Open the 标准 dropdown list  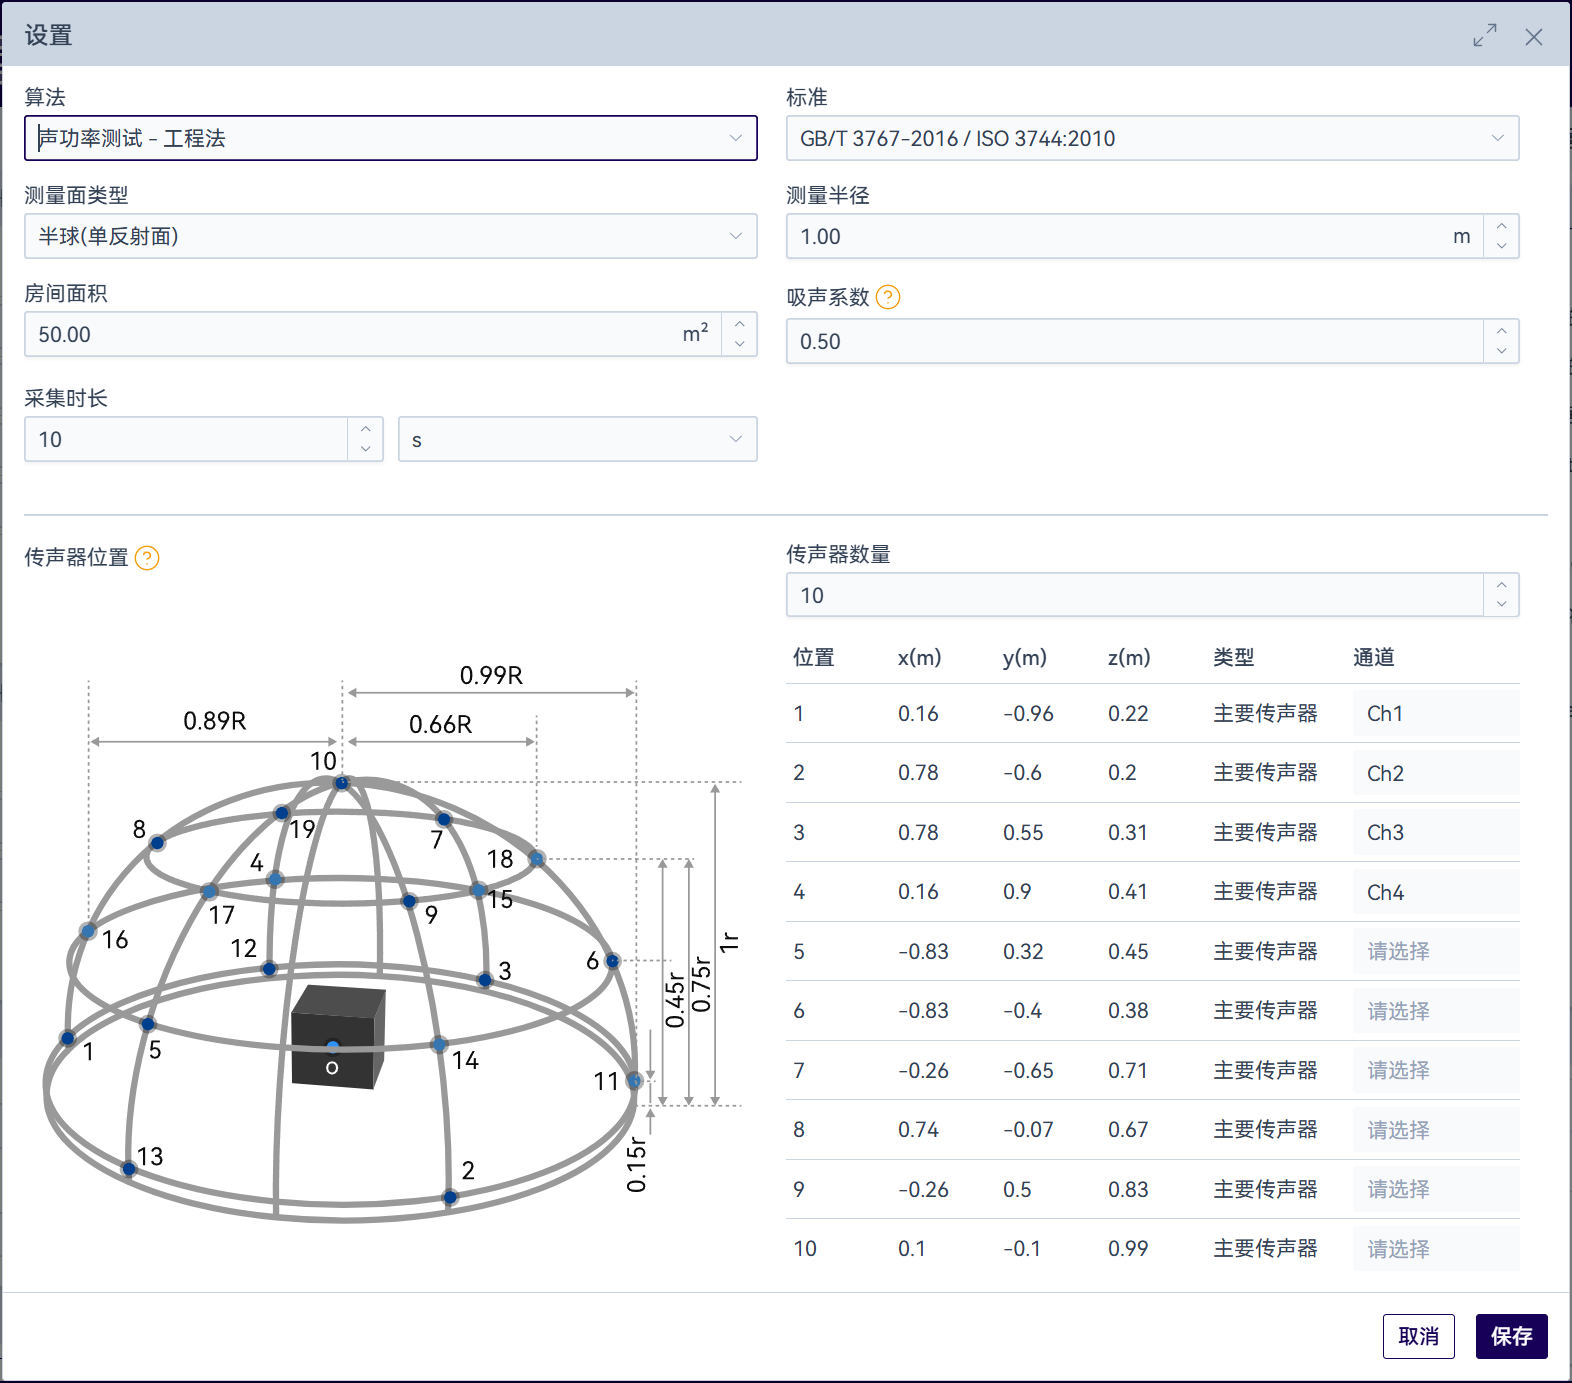tap(1152, 138)
